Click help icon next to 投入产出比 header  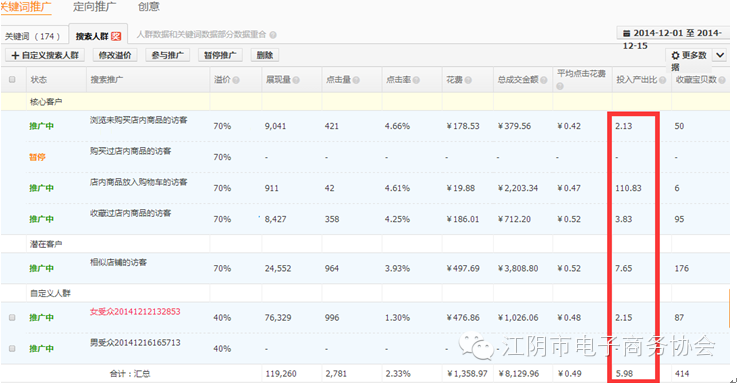[663, 80]
